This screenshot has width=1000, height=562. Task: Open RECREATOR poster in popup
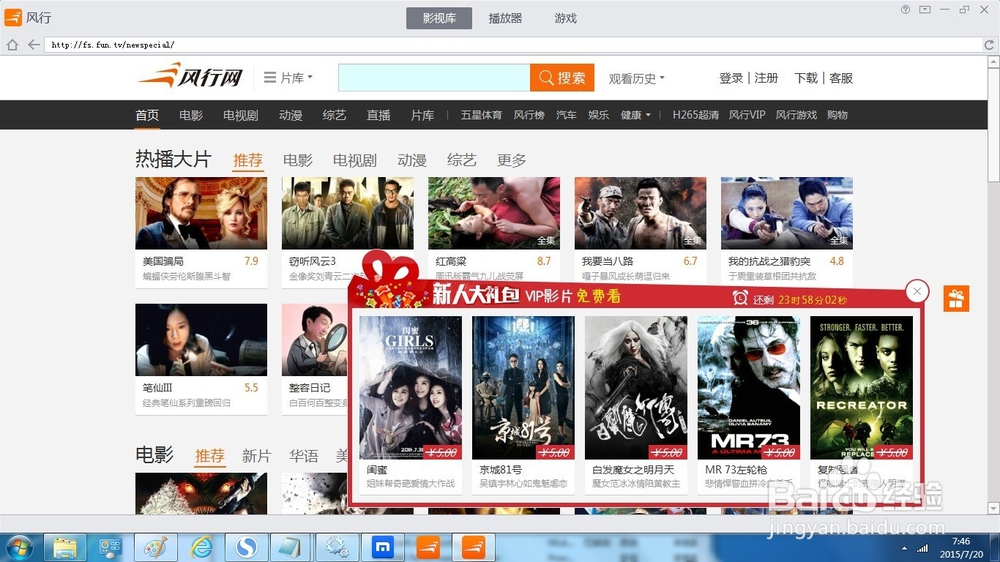coord(862,388)
